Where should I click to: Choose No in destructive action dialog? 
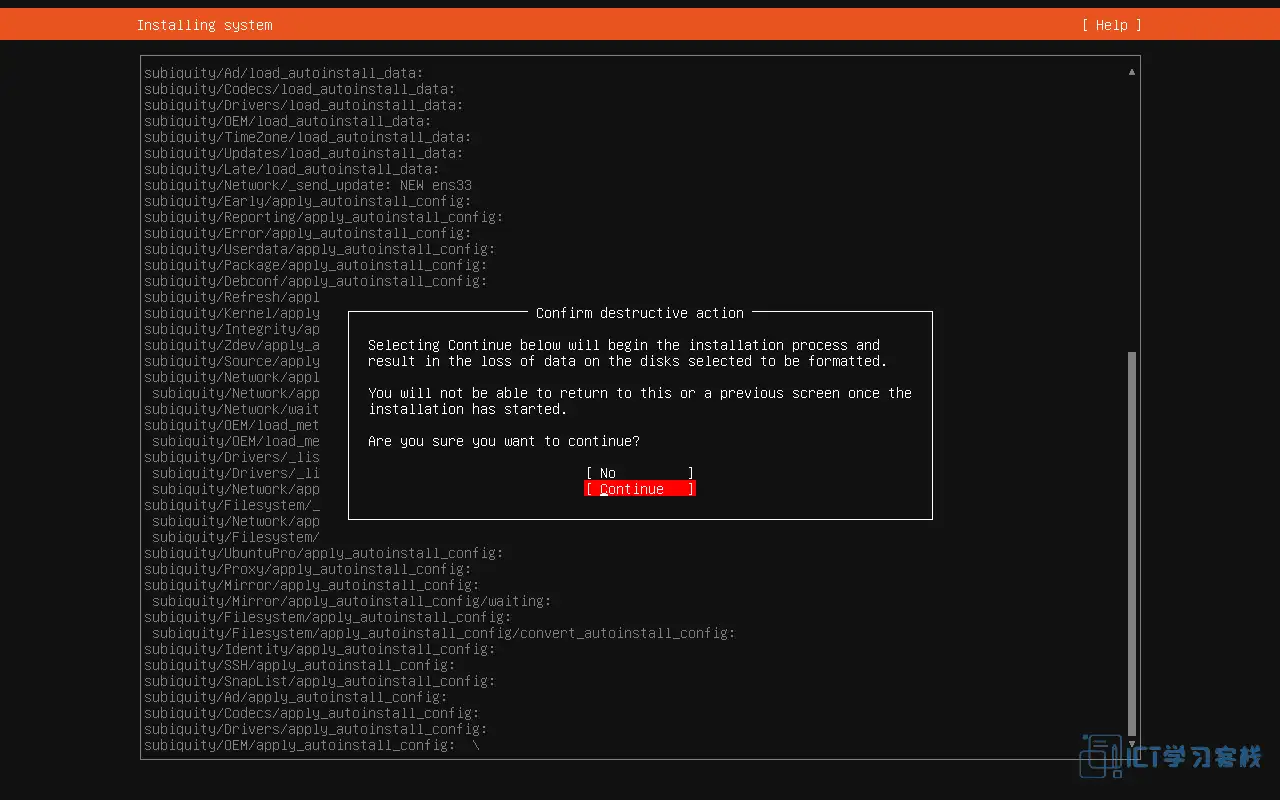pyautogui.click(x=640, y=473)
